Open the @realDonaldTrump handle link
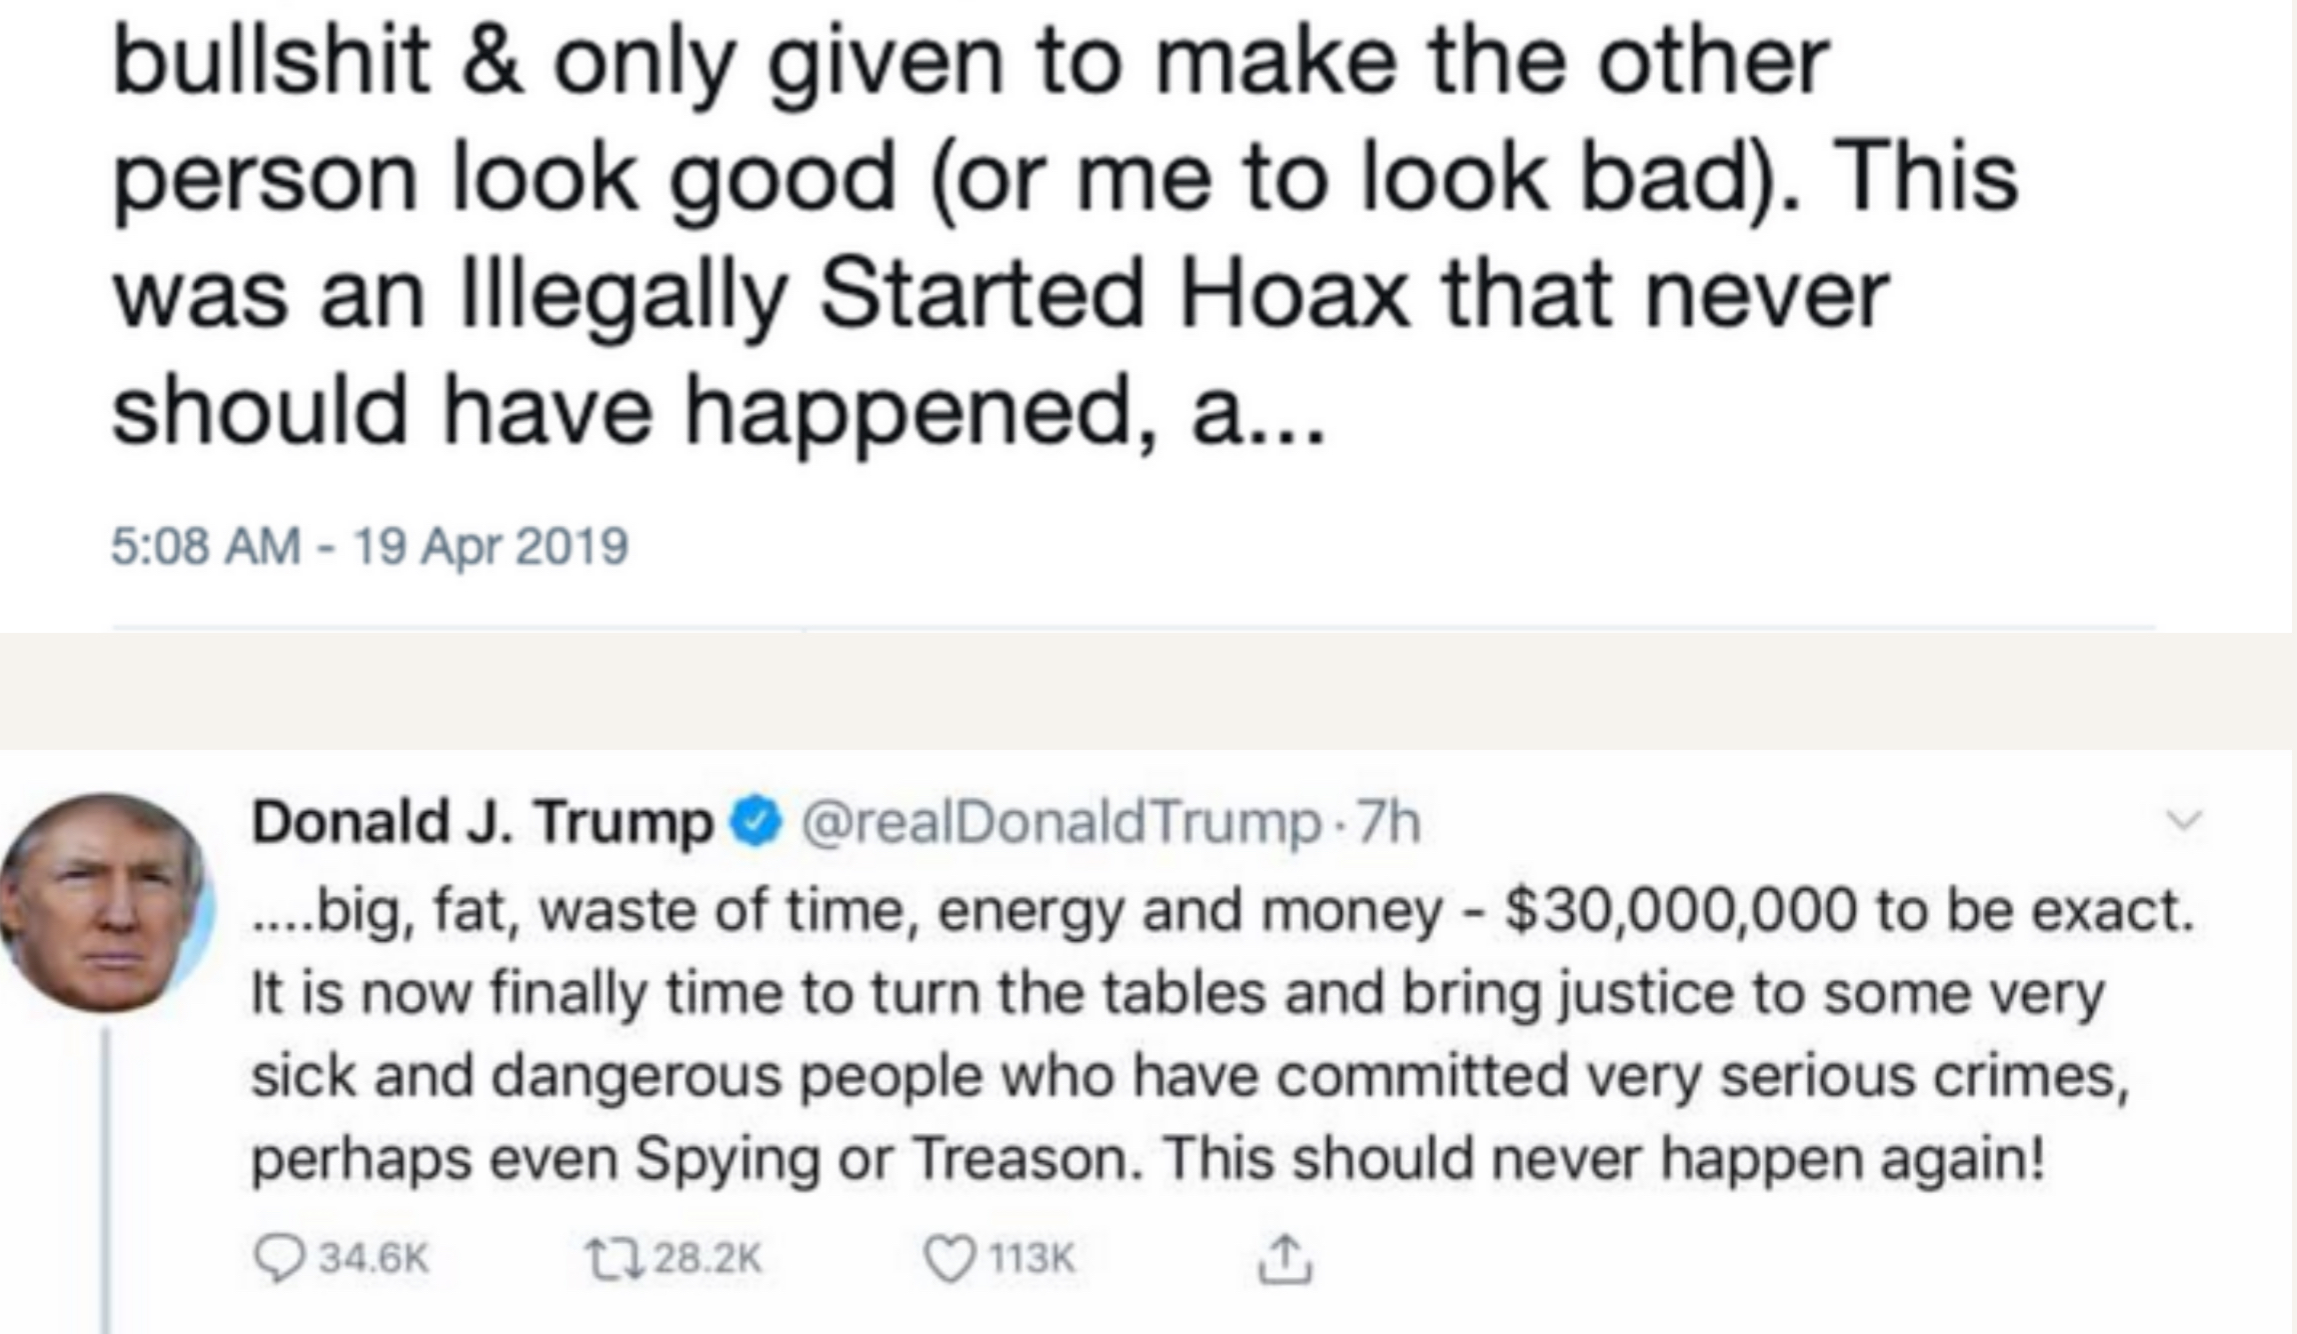This screenshot has width=2297, height=1334. click(x=1060, y=823)
